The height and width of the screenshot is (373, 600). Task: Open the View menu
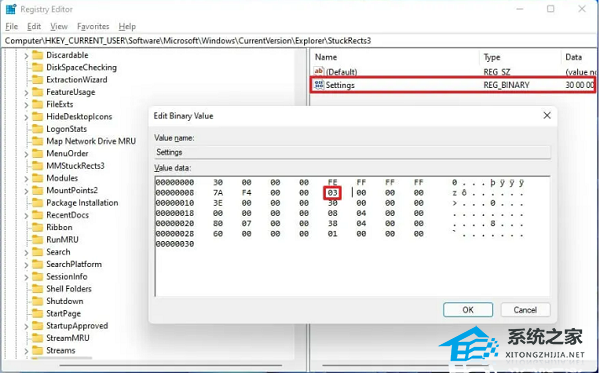(x=59, y=26)
